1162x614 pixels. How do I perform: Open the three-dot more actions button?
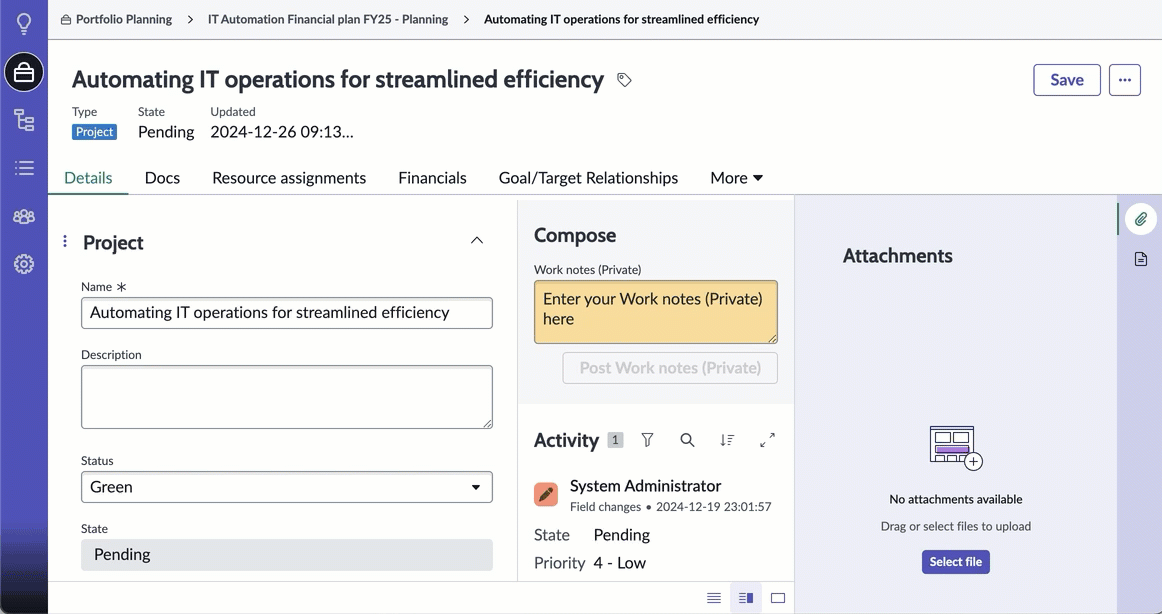click(x=1124, y=80)
